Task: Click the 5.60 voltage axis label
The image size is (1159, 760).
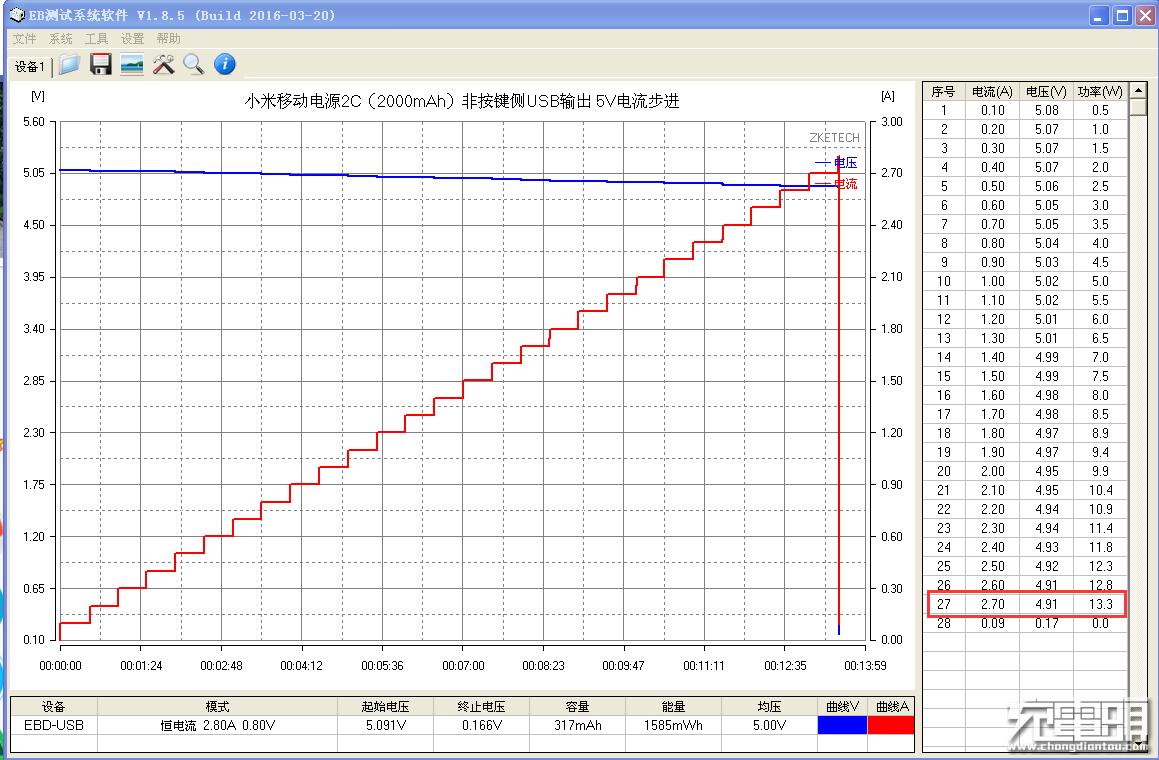Action: [34, 121]
